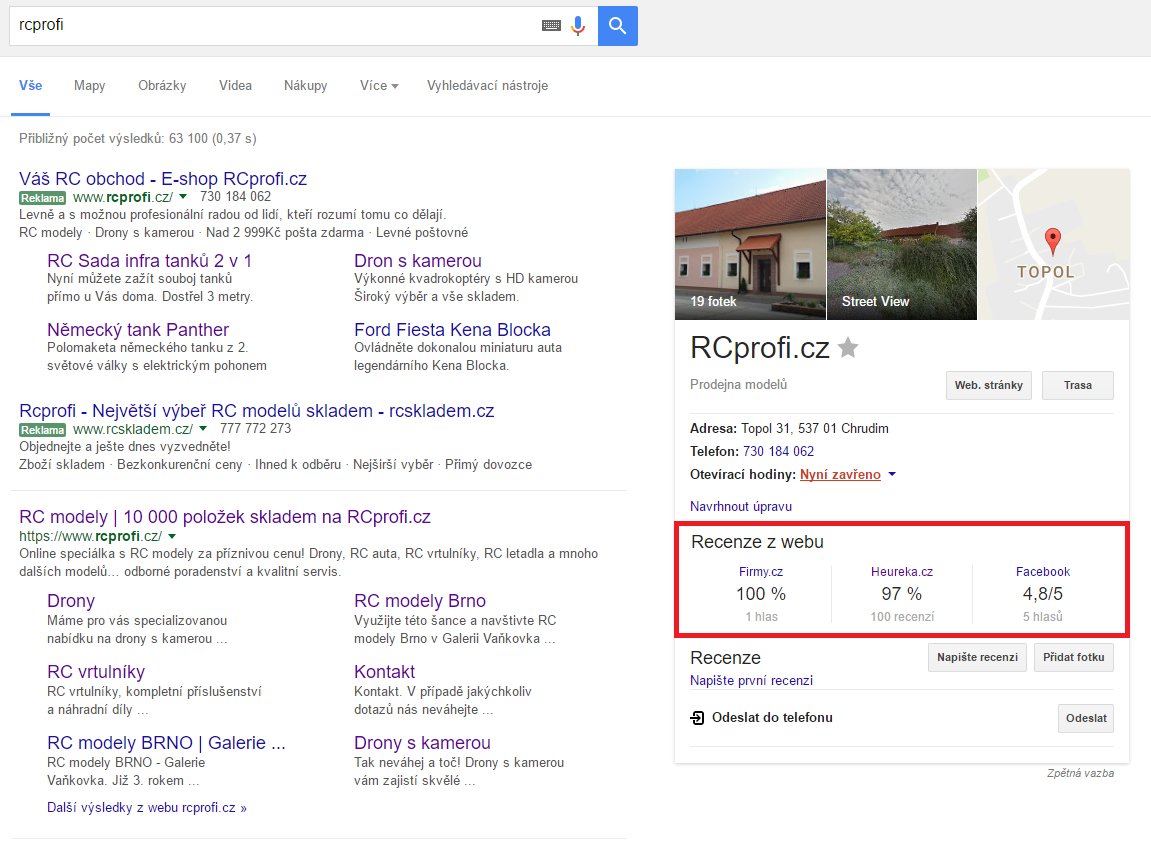Click the blue magnifier search button
The height and width of the screenshot is (849, 1151).
617,26
